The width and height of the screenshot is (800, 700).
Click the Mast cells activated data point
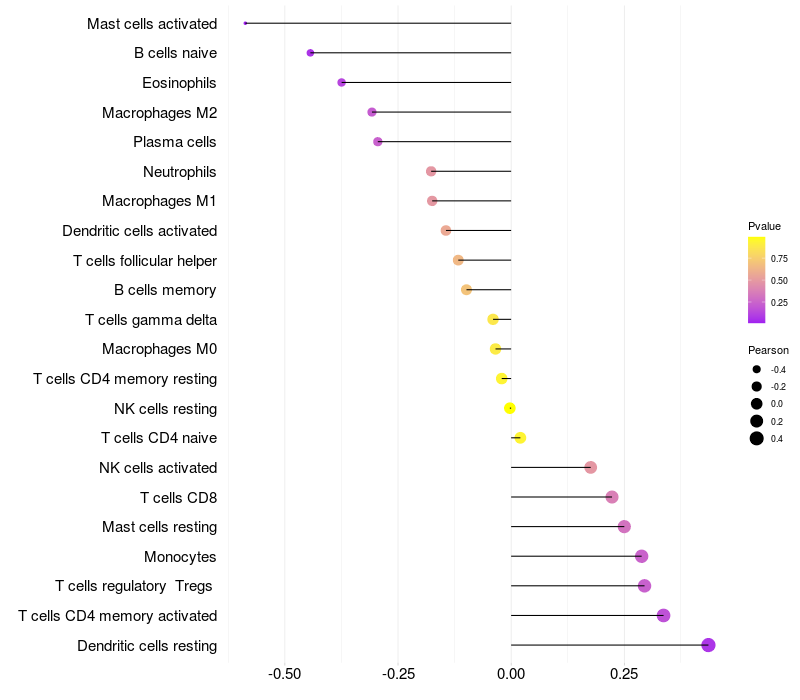pos(245,23)
